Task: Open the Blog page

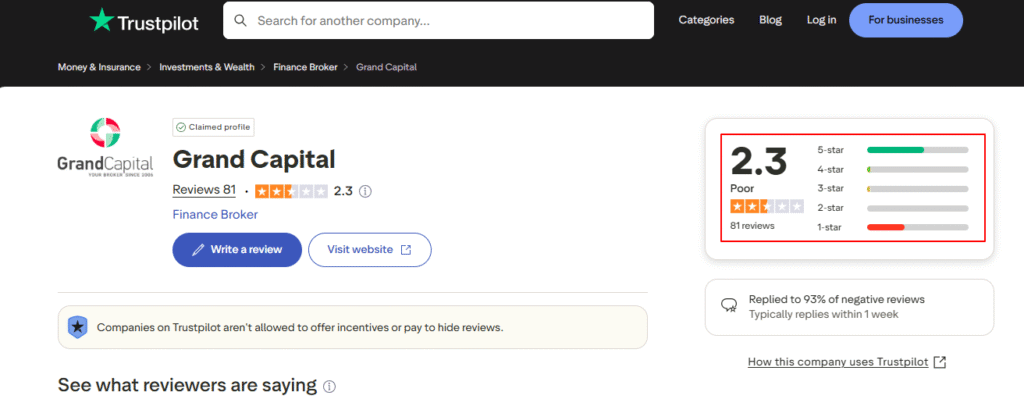Action: [x=770, y=20]
